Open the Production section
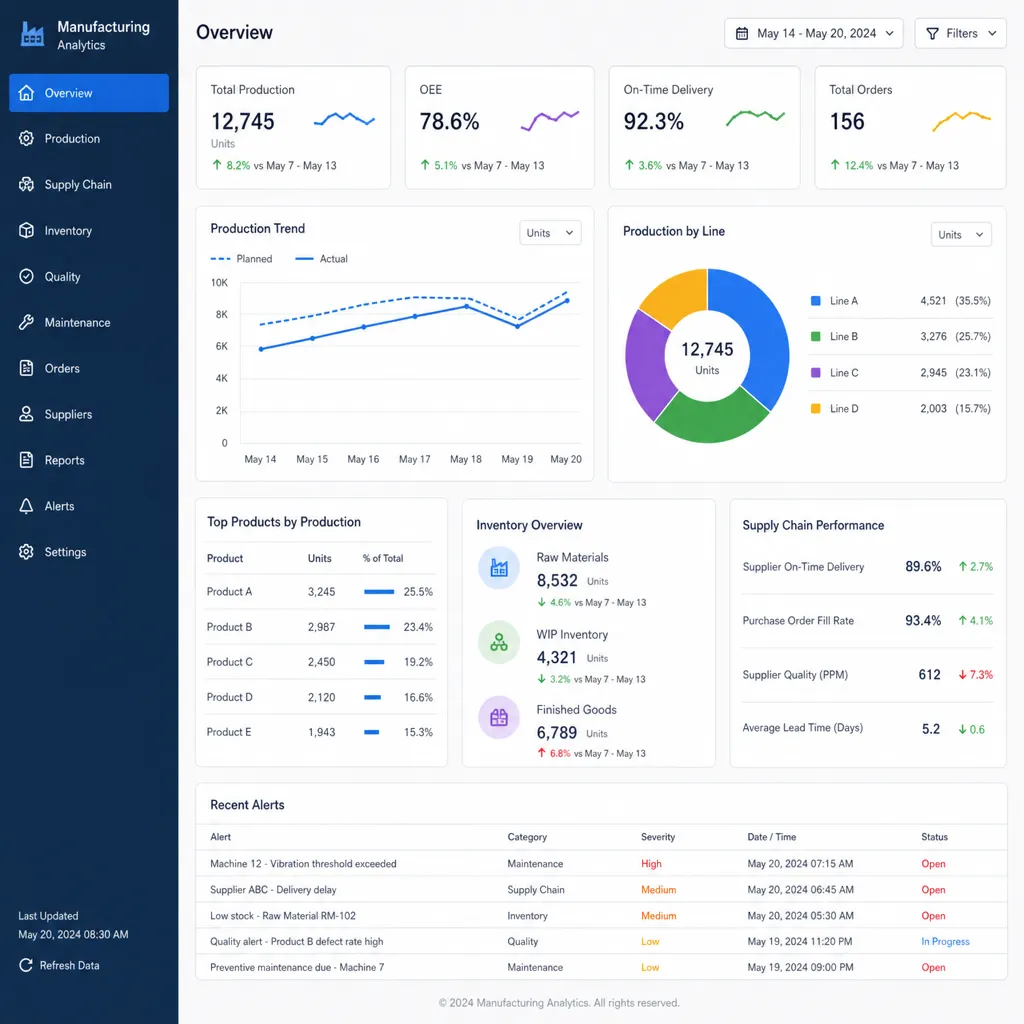The height and width of the screenshot is (1024, 1024). (x=89, y=138)
